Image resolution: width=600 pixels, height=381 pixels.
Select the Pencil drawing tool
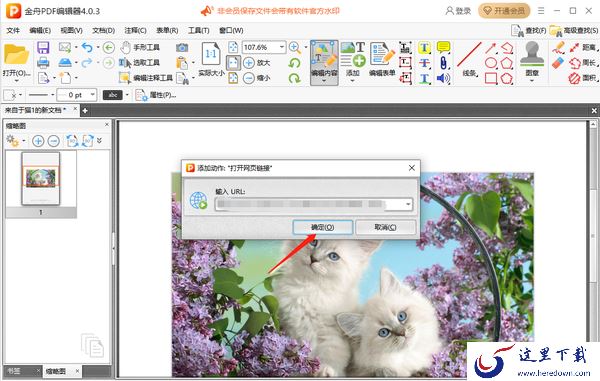click(x=558, y=47)
